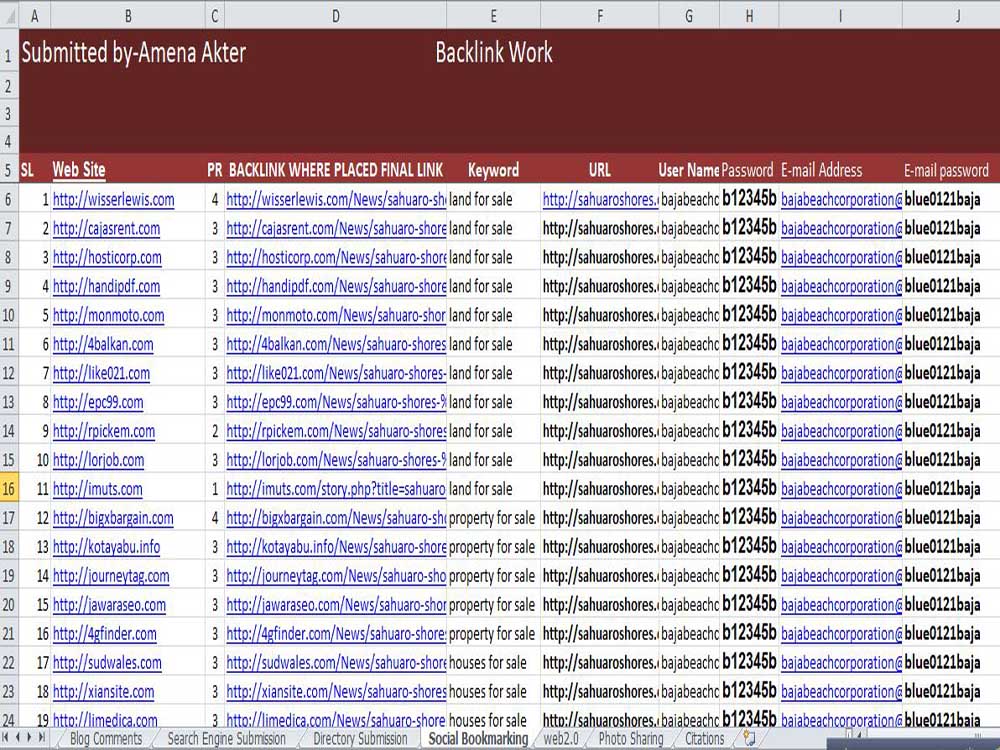The width and height of the screenshot is (1000, 750).
Task: Select column I header
Action: (841, 16)
